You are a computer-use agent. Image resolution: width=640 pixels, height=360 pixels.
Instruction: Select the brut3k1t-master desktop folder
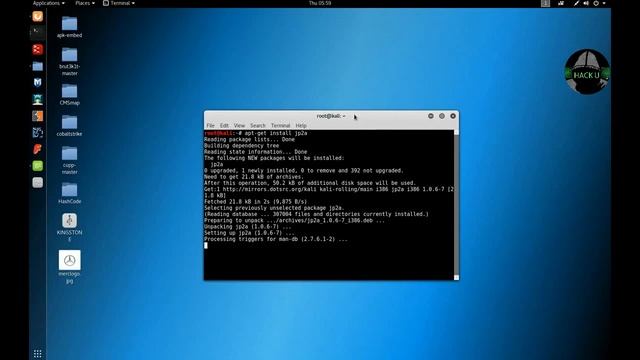69,61
